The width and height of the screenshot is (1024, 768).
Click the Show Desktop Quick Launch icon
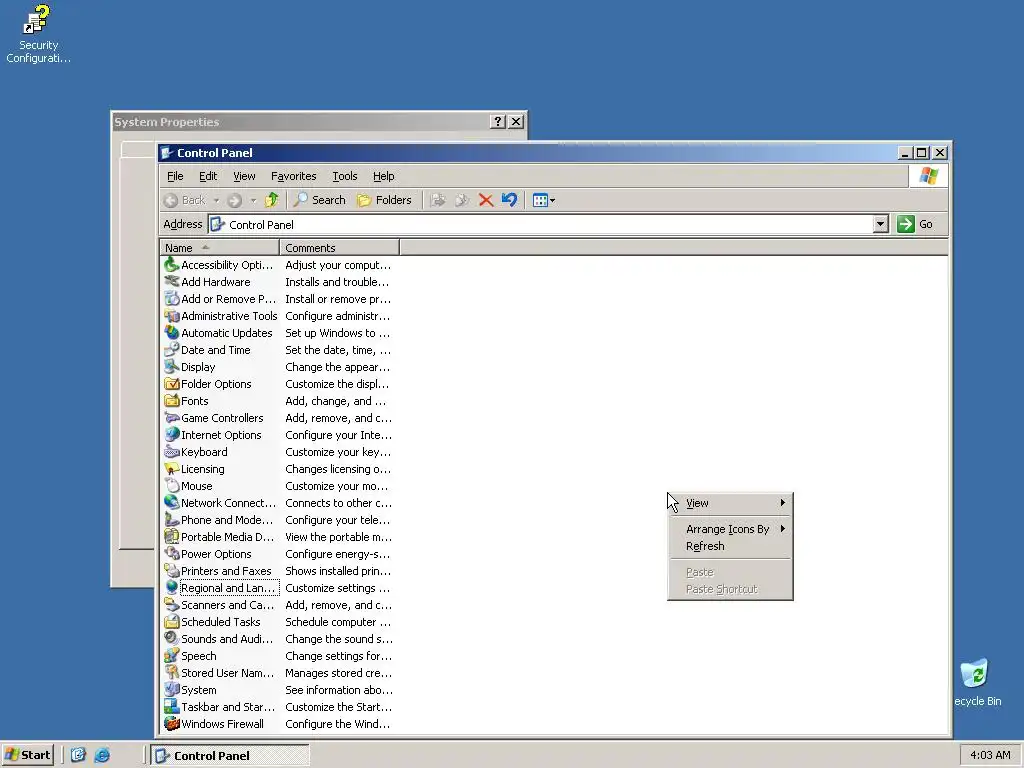point(78,755)
